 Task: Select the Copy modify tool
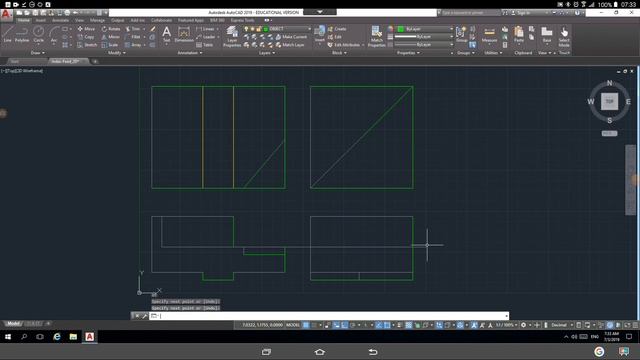86,37
